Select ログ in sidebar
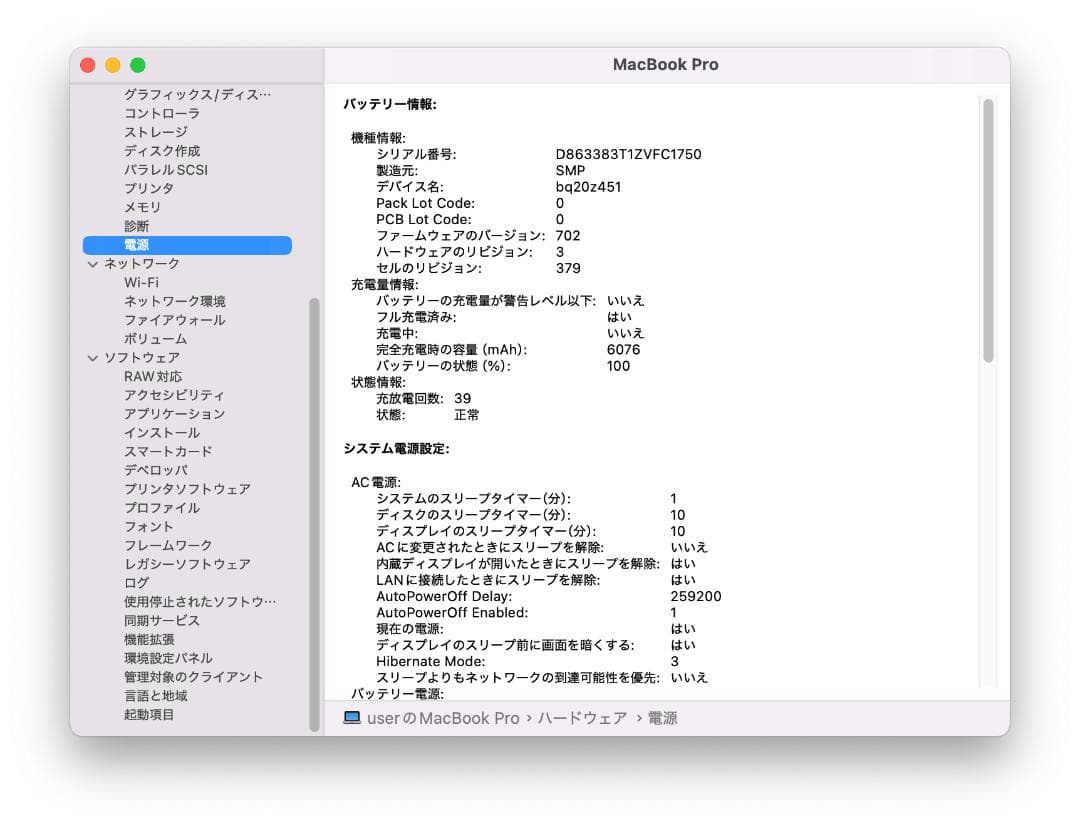Screen dimensions: 1080x829 (136, 583)
